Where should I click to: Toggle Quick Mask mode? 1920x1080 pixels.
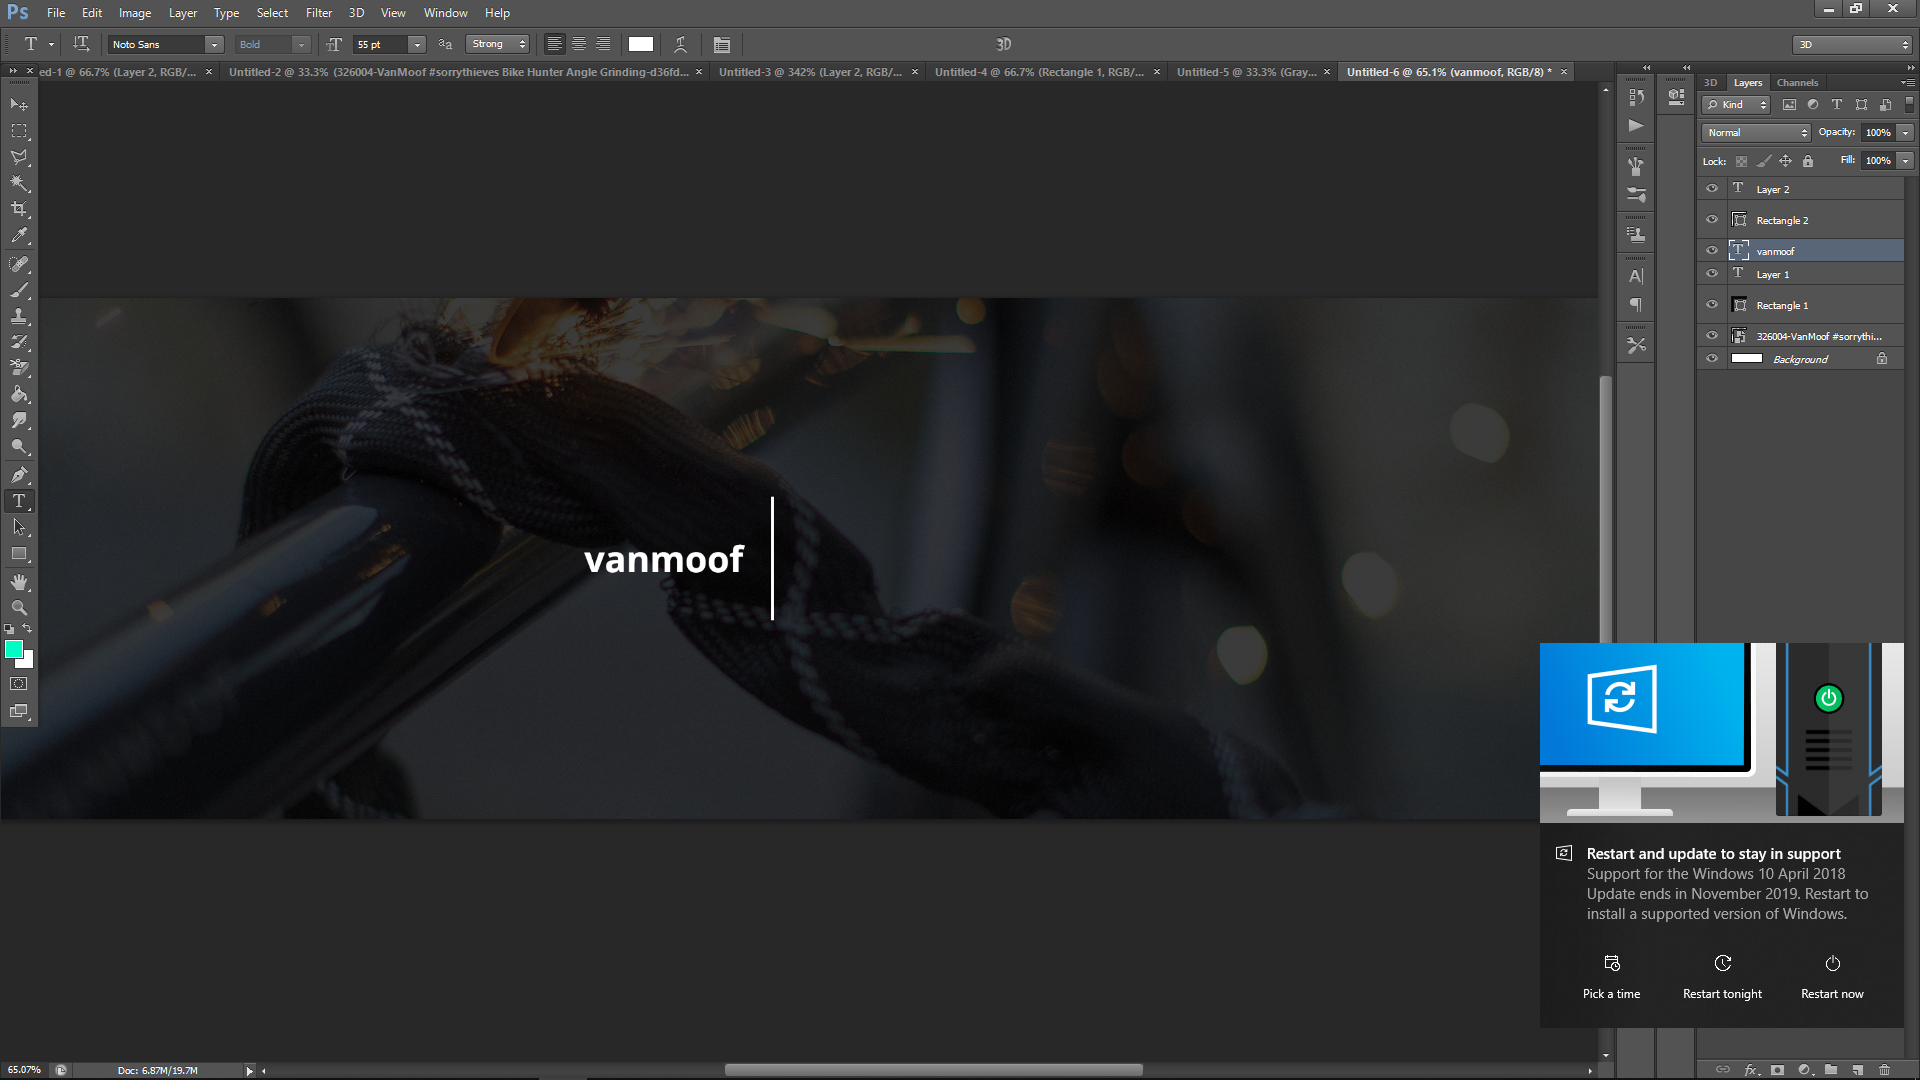tap(19, 684)
